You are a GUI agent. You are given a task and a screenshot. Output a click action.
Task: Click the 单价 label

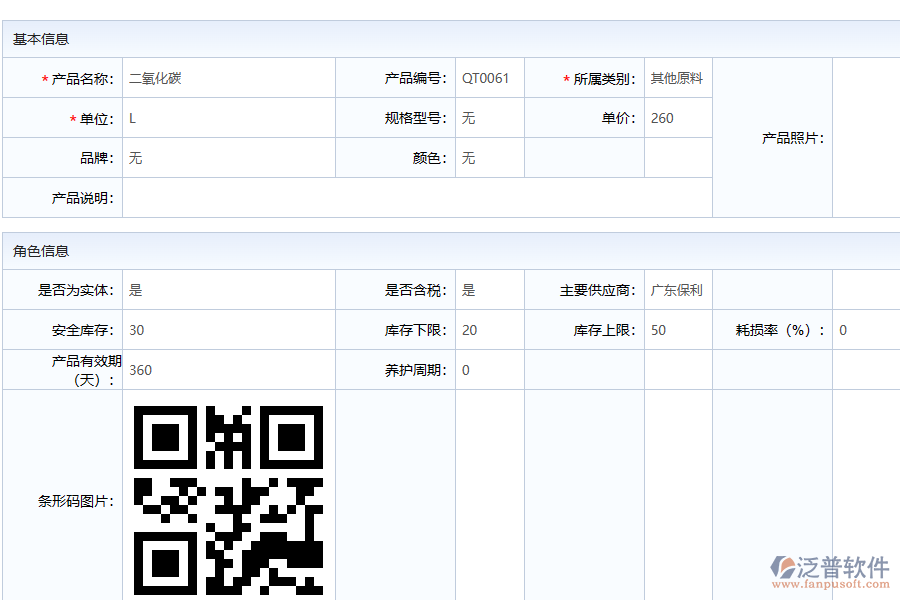(619, 118)
